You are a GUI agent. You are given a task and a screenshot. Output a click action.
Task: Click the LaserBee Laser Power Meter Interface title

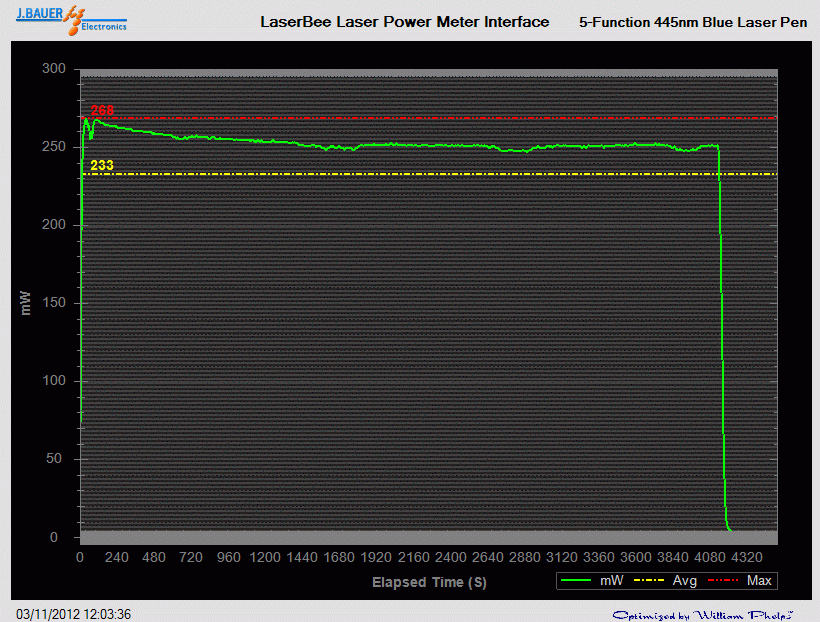click(x=405, y=22)
